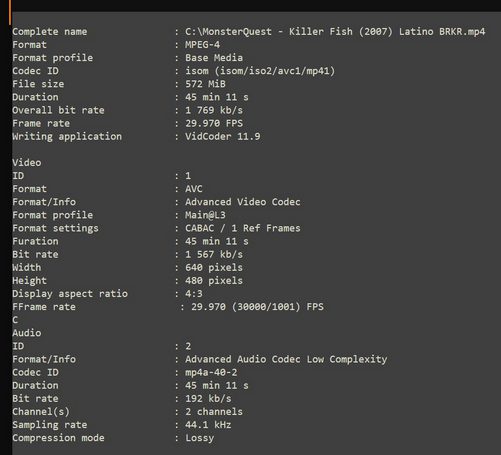Click the 44.1 kHz sampling rate value
The image size is (501, 455).
(x=208, y=425)
